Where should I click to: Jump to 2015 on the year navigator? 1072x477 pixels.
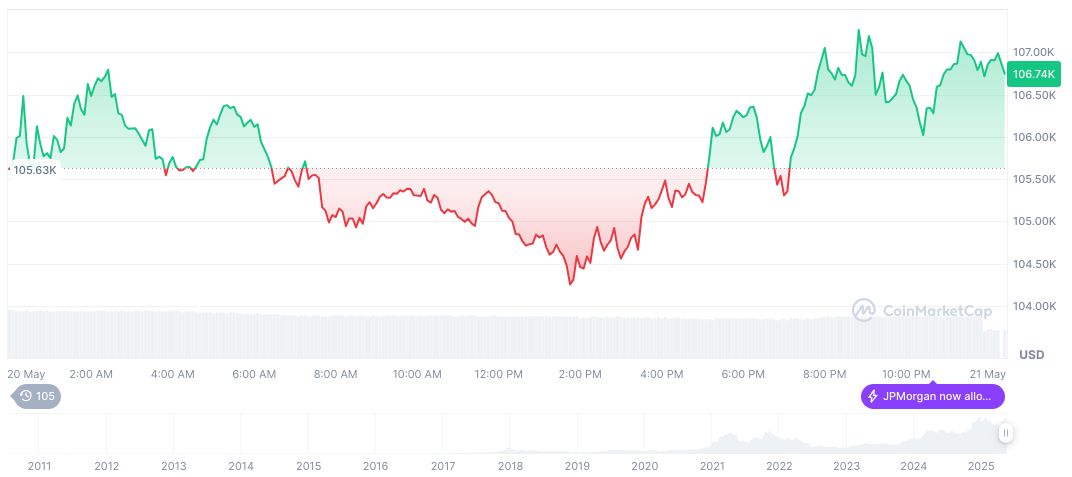308,466
